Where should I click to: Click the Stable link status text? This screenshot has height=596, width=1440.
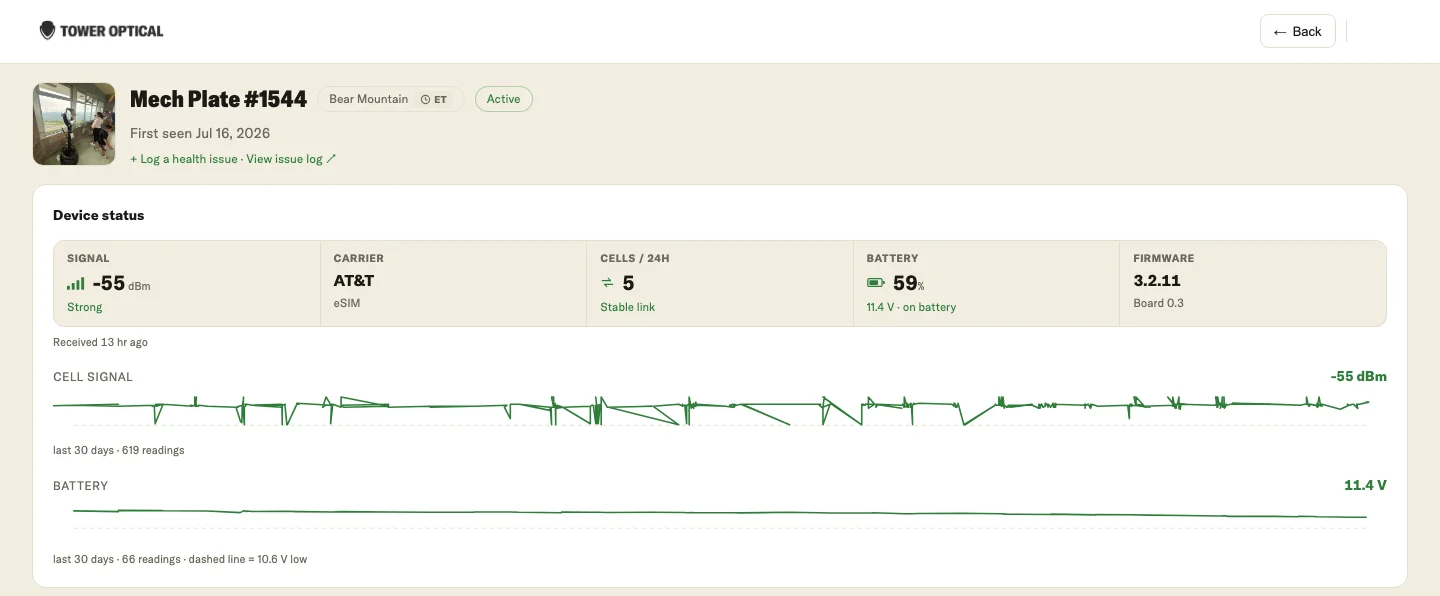click(627, 307)
